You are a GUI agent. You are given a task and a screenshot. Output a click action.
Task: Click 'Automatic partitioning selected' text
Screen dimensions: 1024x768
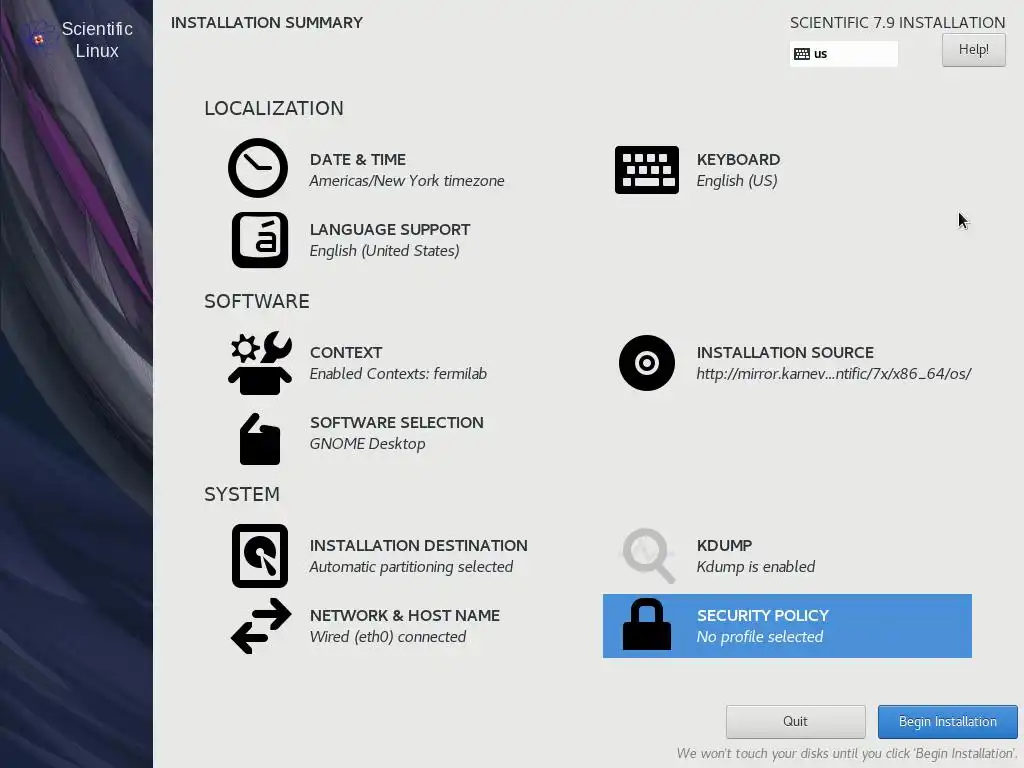point(411,567)
